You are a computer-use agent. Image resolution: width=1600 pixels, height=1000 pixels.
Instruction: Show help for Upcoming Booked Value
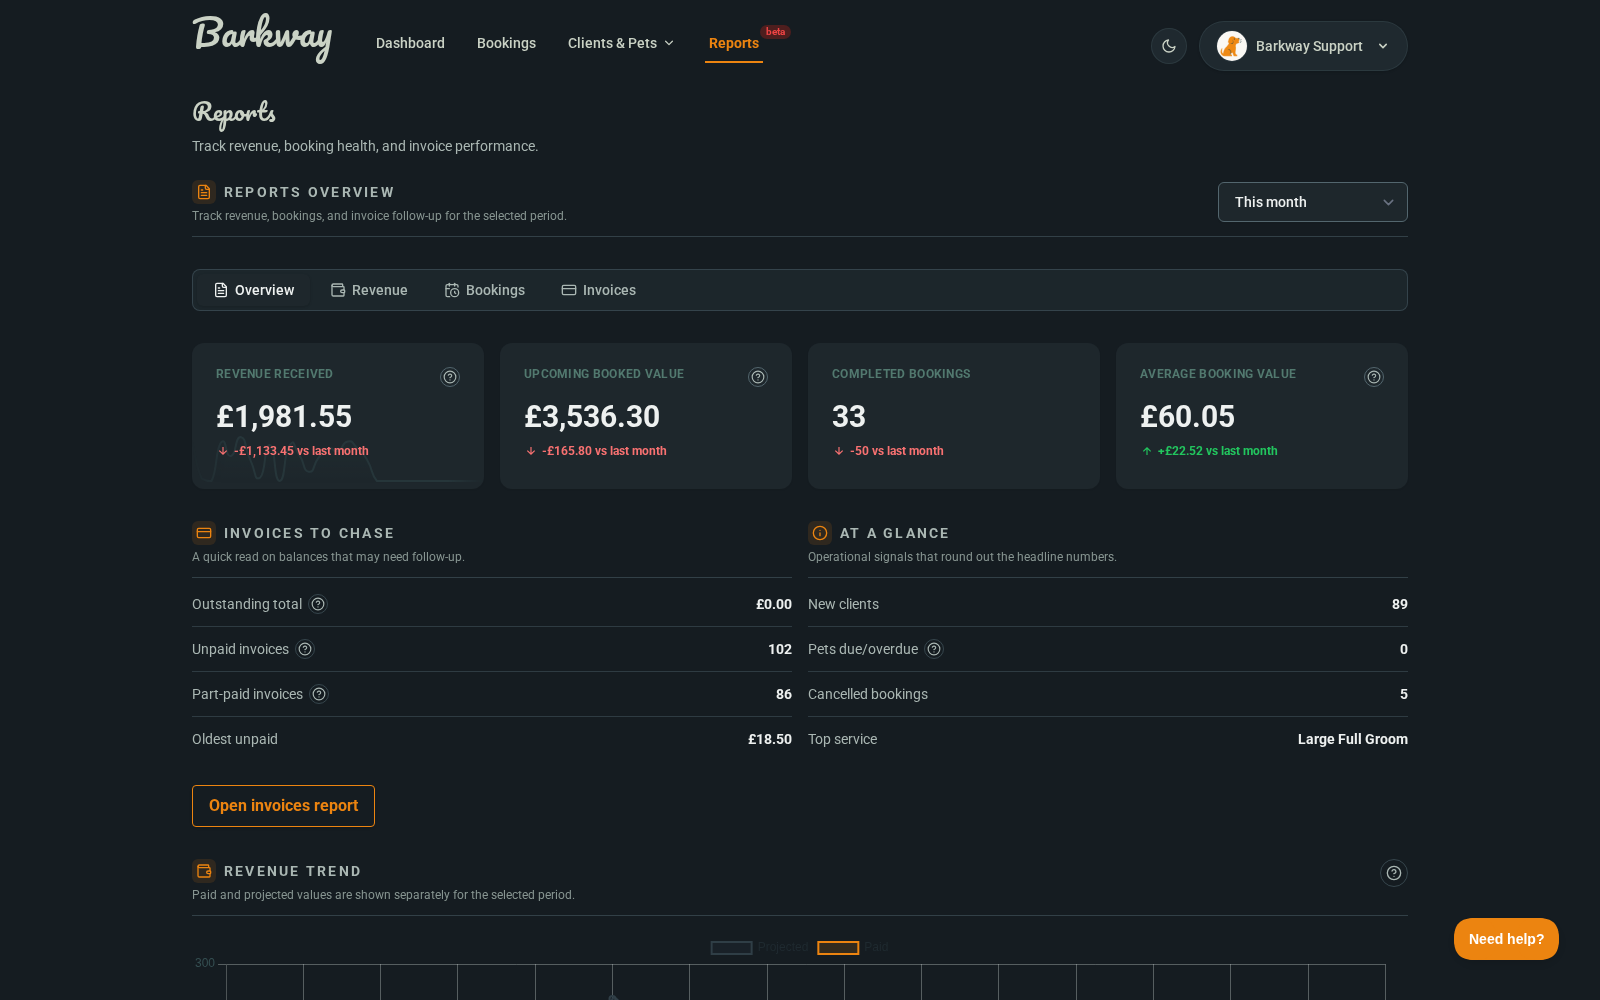[x=758, y=377]
